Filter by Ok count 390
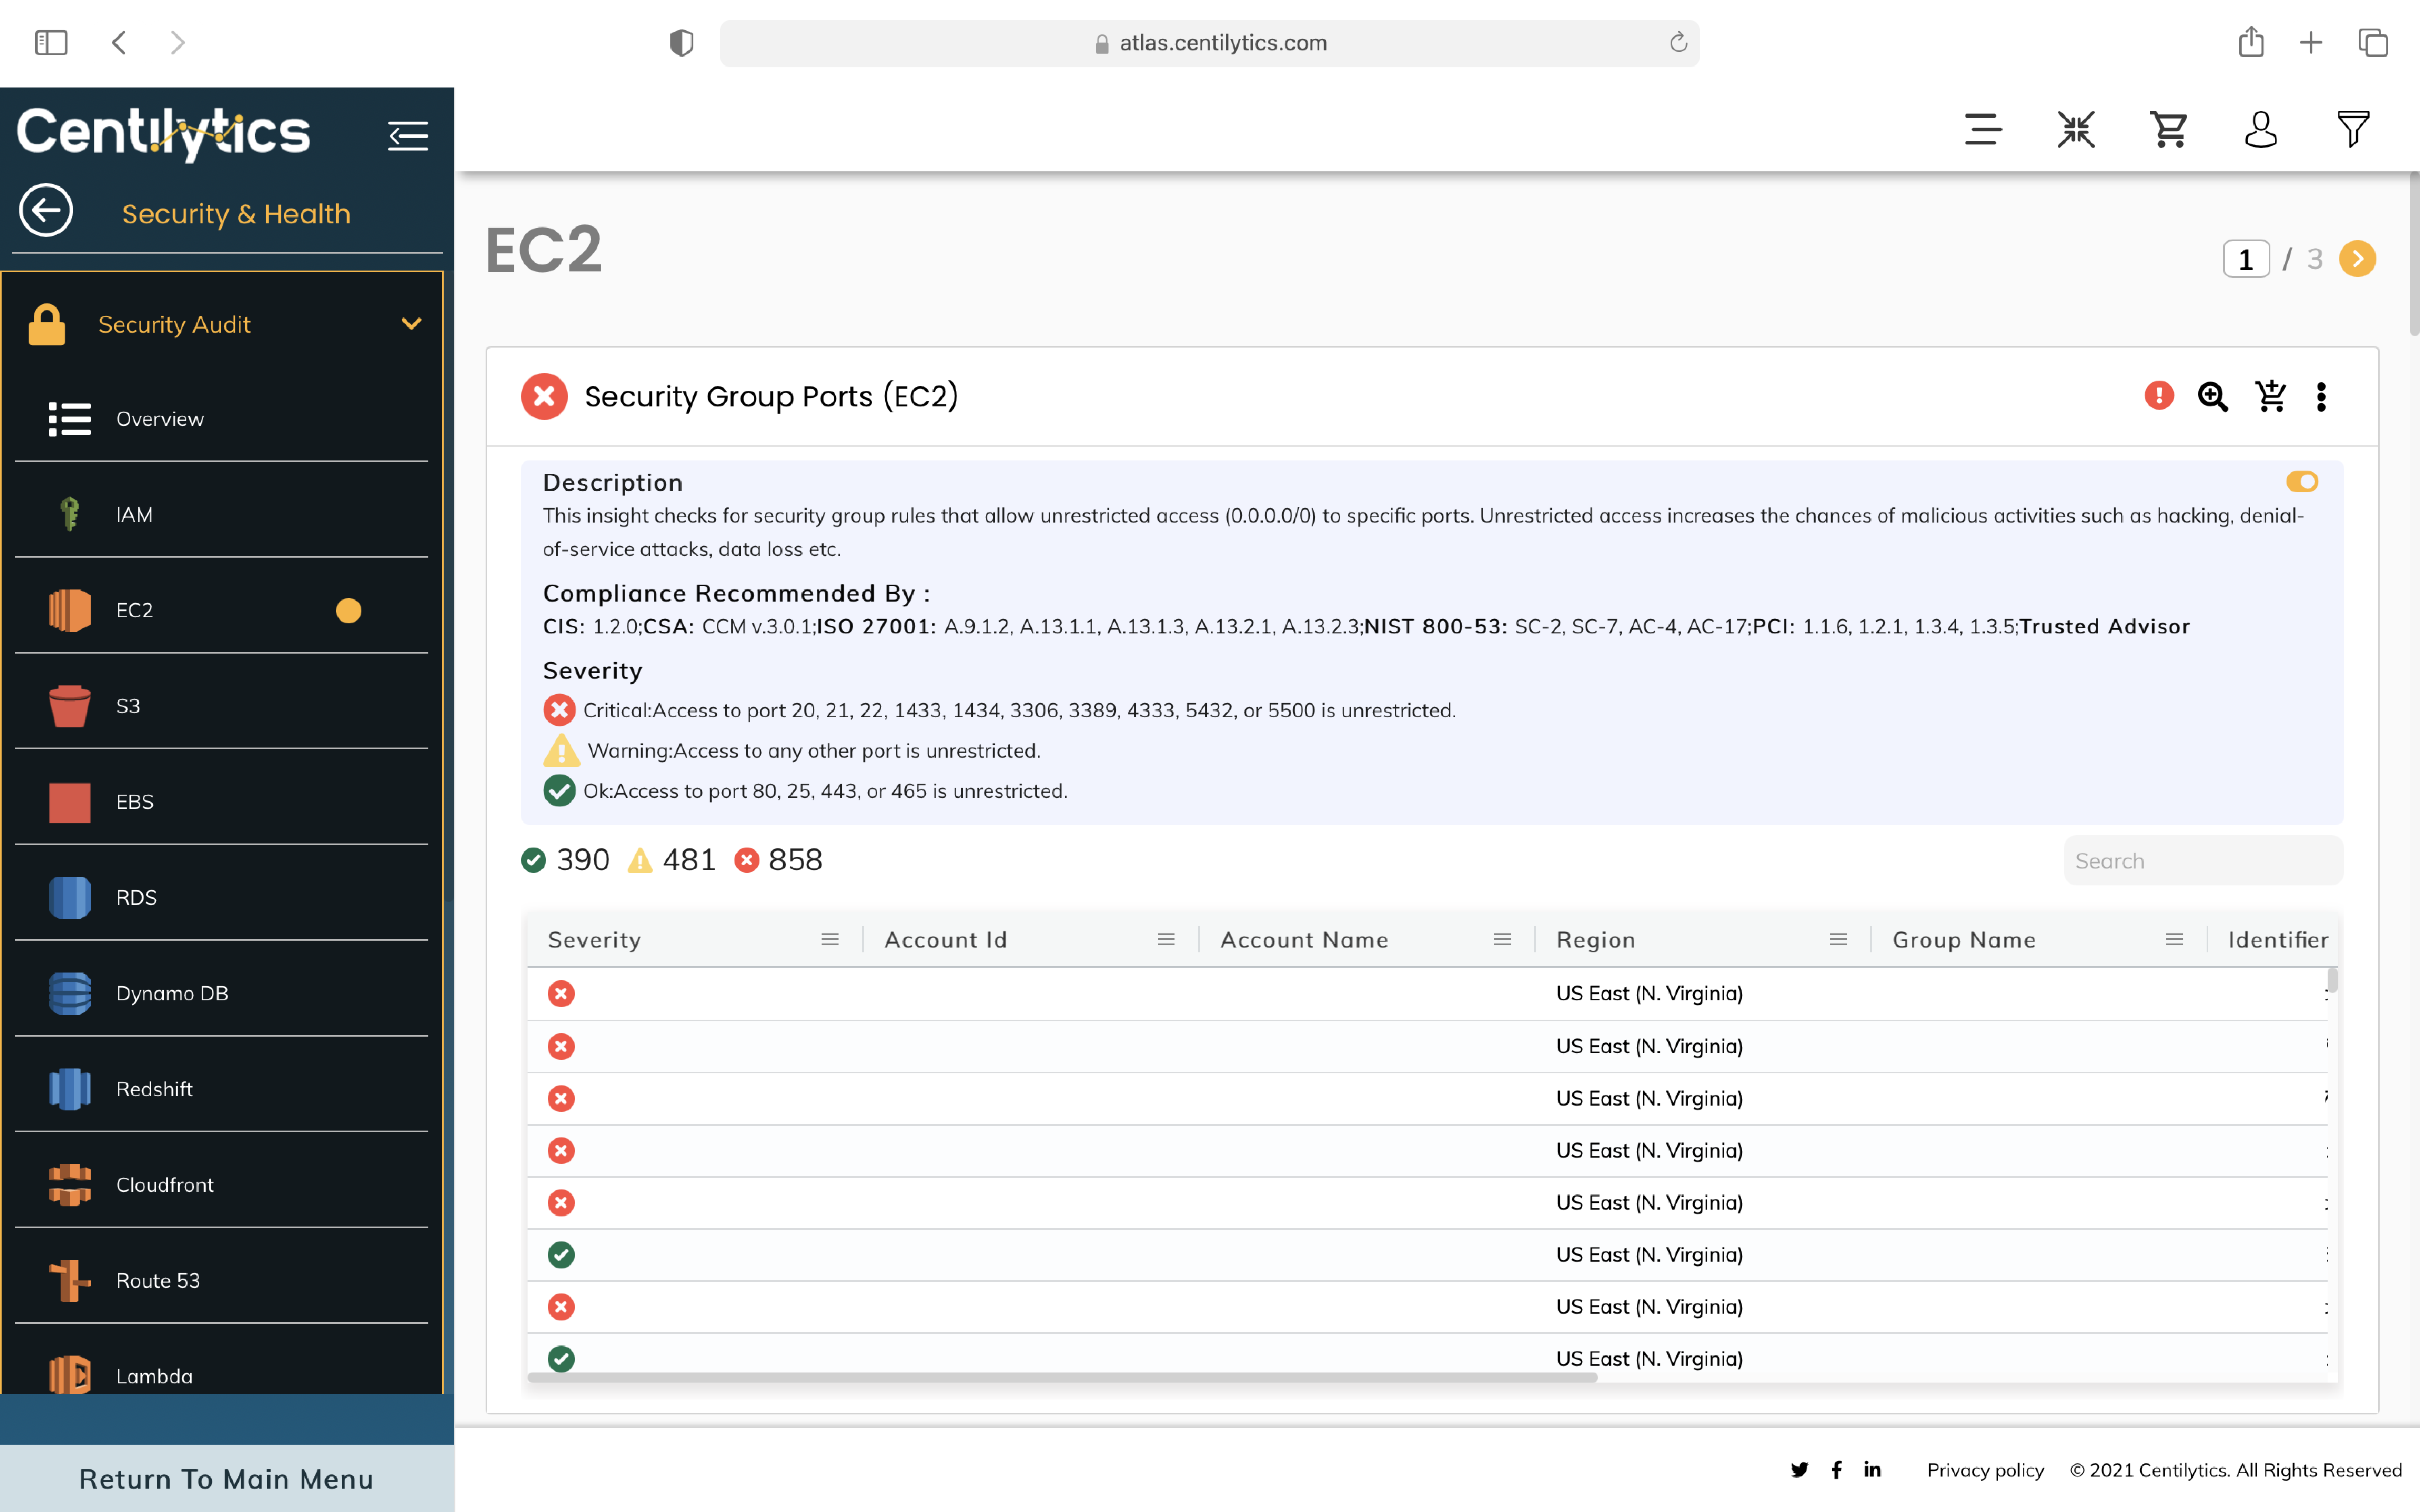2420x1512 pixels. pyautogui.click(x=565, y=860)
